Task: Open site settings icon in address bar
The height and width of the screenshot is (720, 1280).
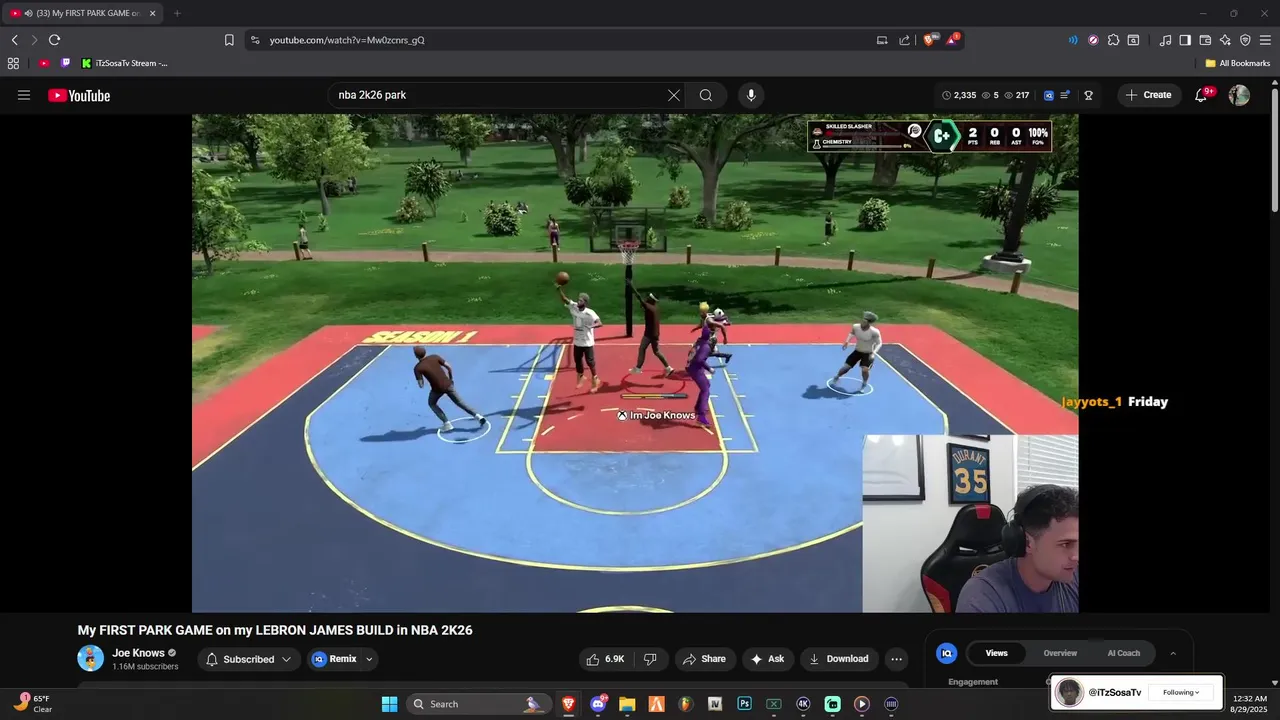Action: coord(254,40)
